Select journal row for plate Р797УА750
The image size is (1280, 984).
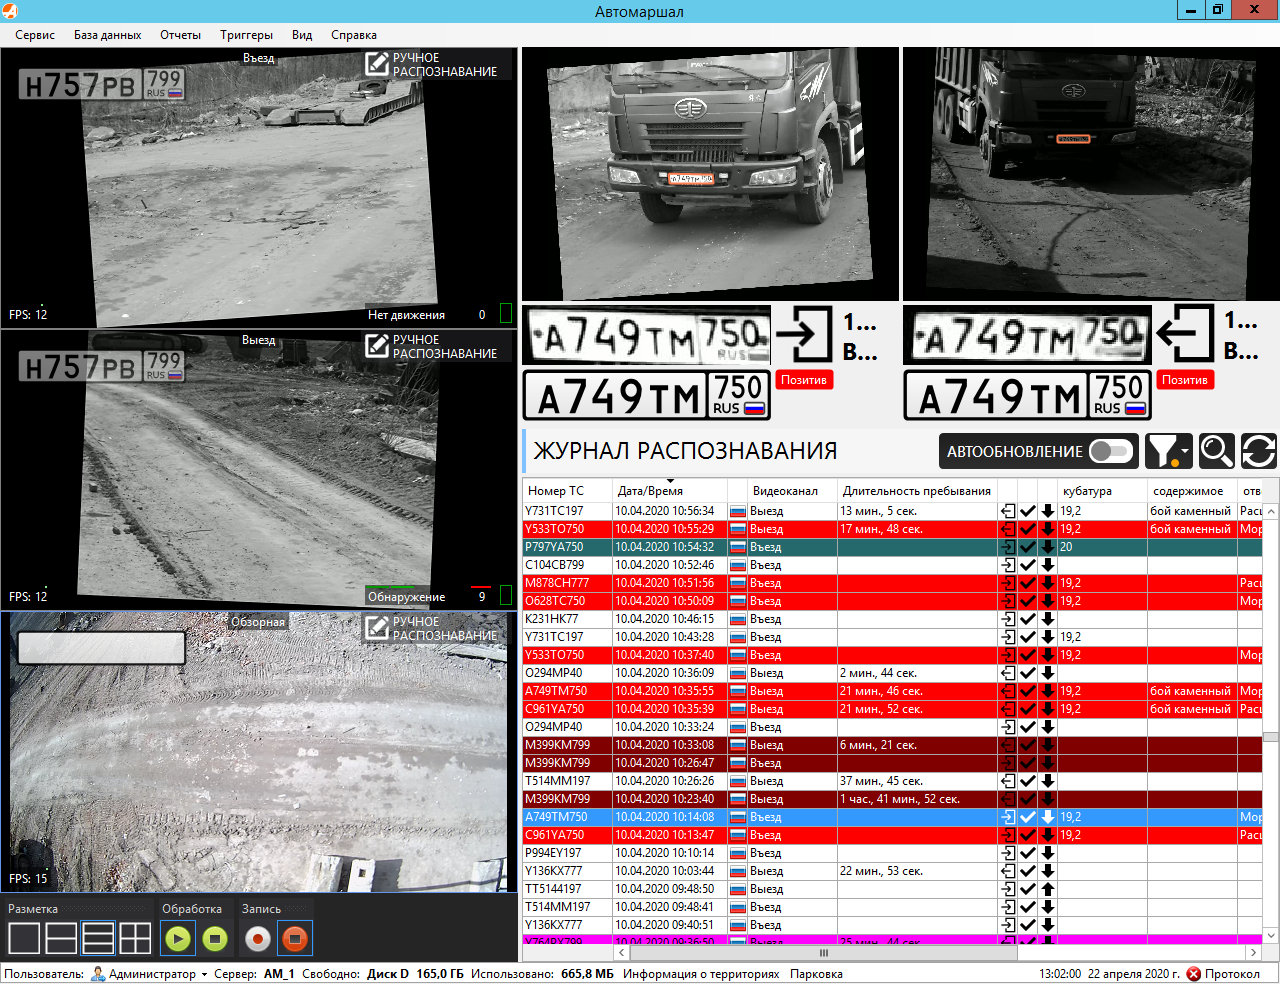[x=892, y=547]
